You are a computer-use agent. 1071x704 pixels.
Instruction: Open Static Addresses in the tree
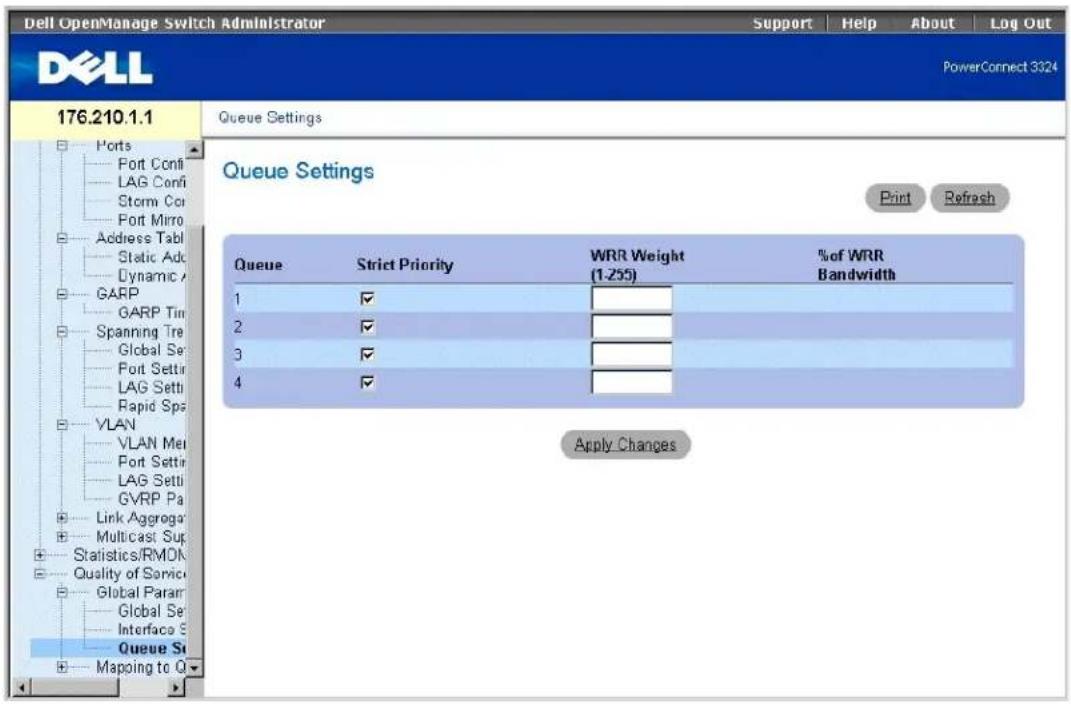coord(151,257)
